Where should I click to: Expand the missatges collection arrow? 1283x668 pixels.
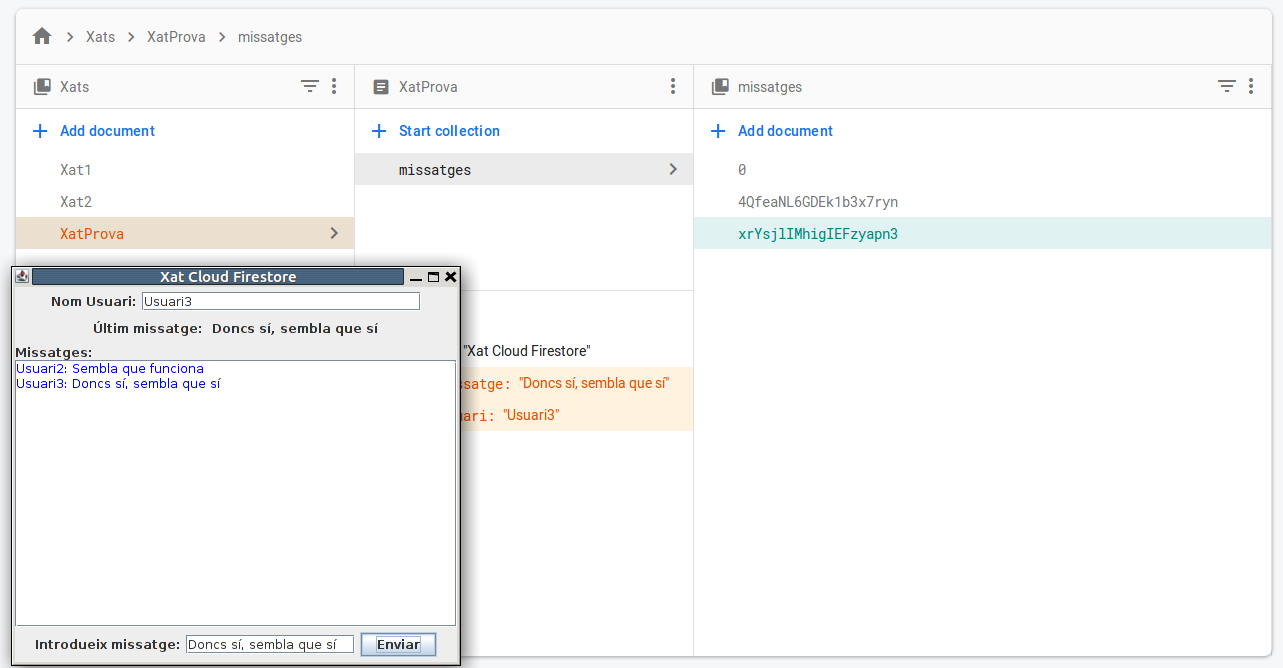point(673,170)
